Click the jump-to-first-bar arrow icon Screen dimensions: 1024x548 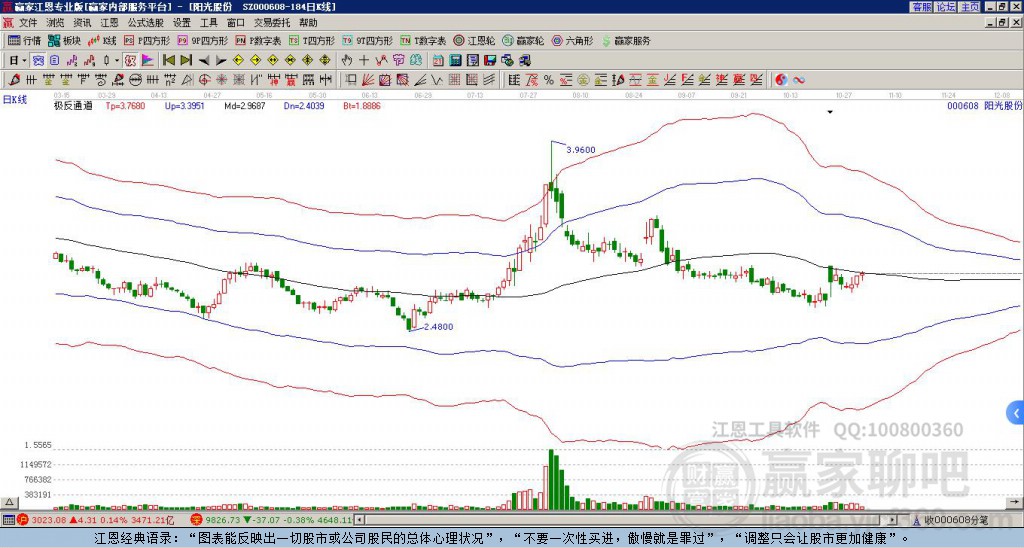(x=168, y=61)
